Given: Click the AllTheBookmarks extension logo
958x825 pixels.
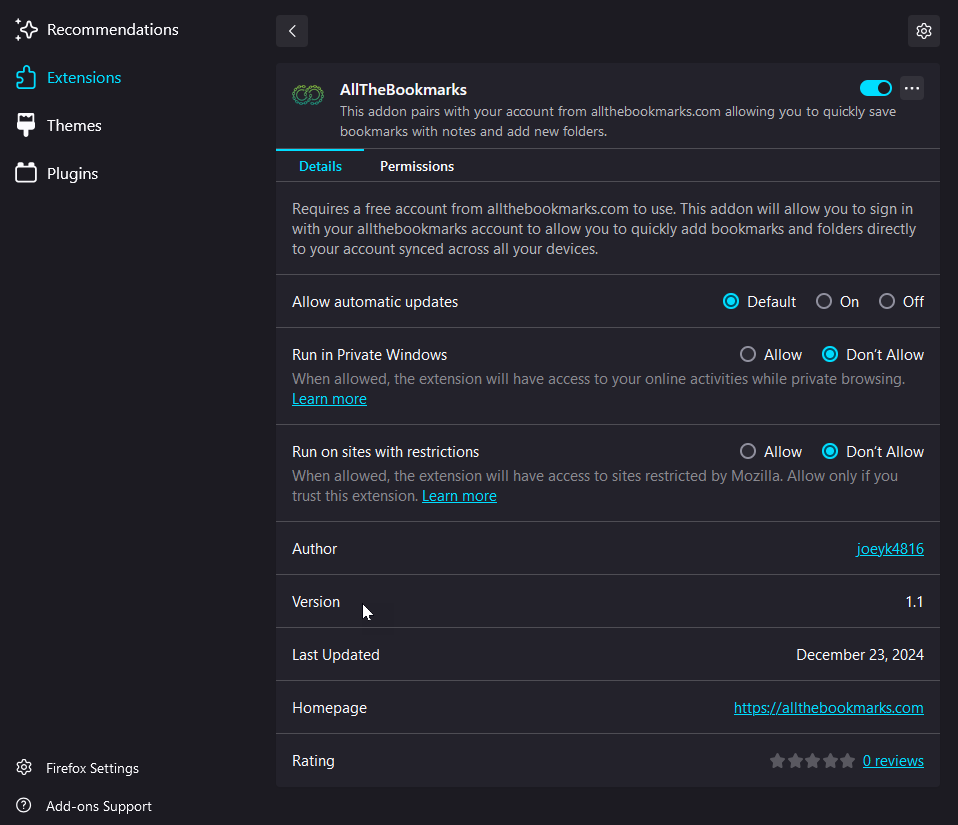Looking at the screenshot, I should pos(308,95).
